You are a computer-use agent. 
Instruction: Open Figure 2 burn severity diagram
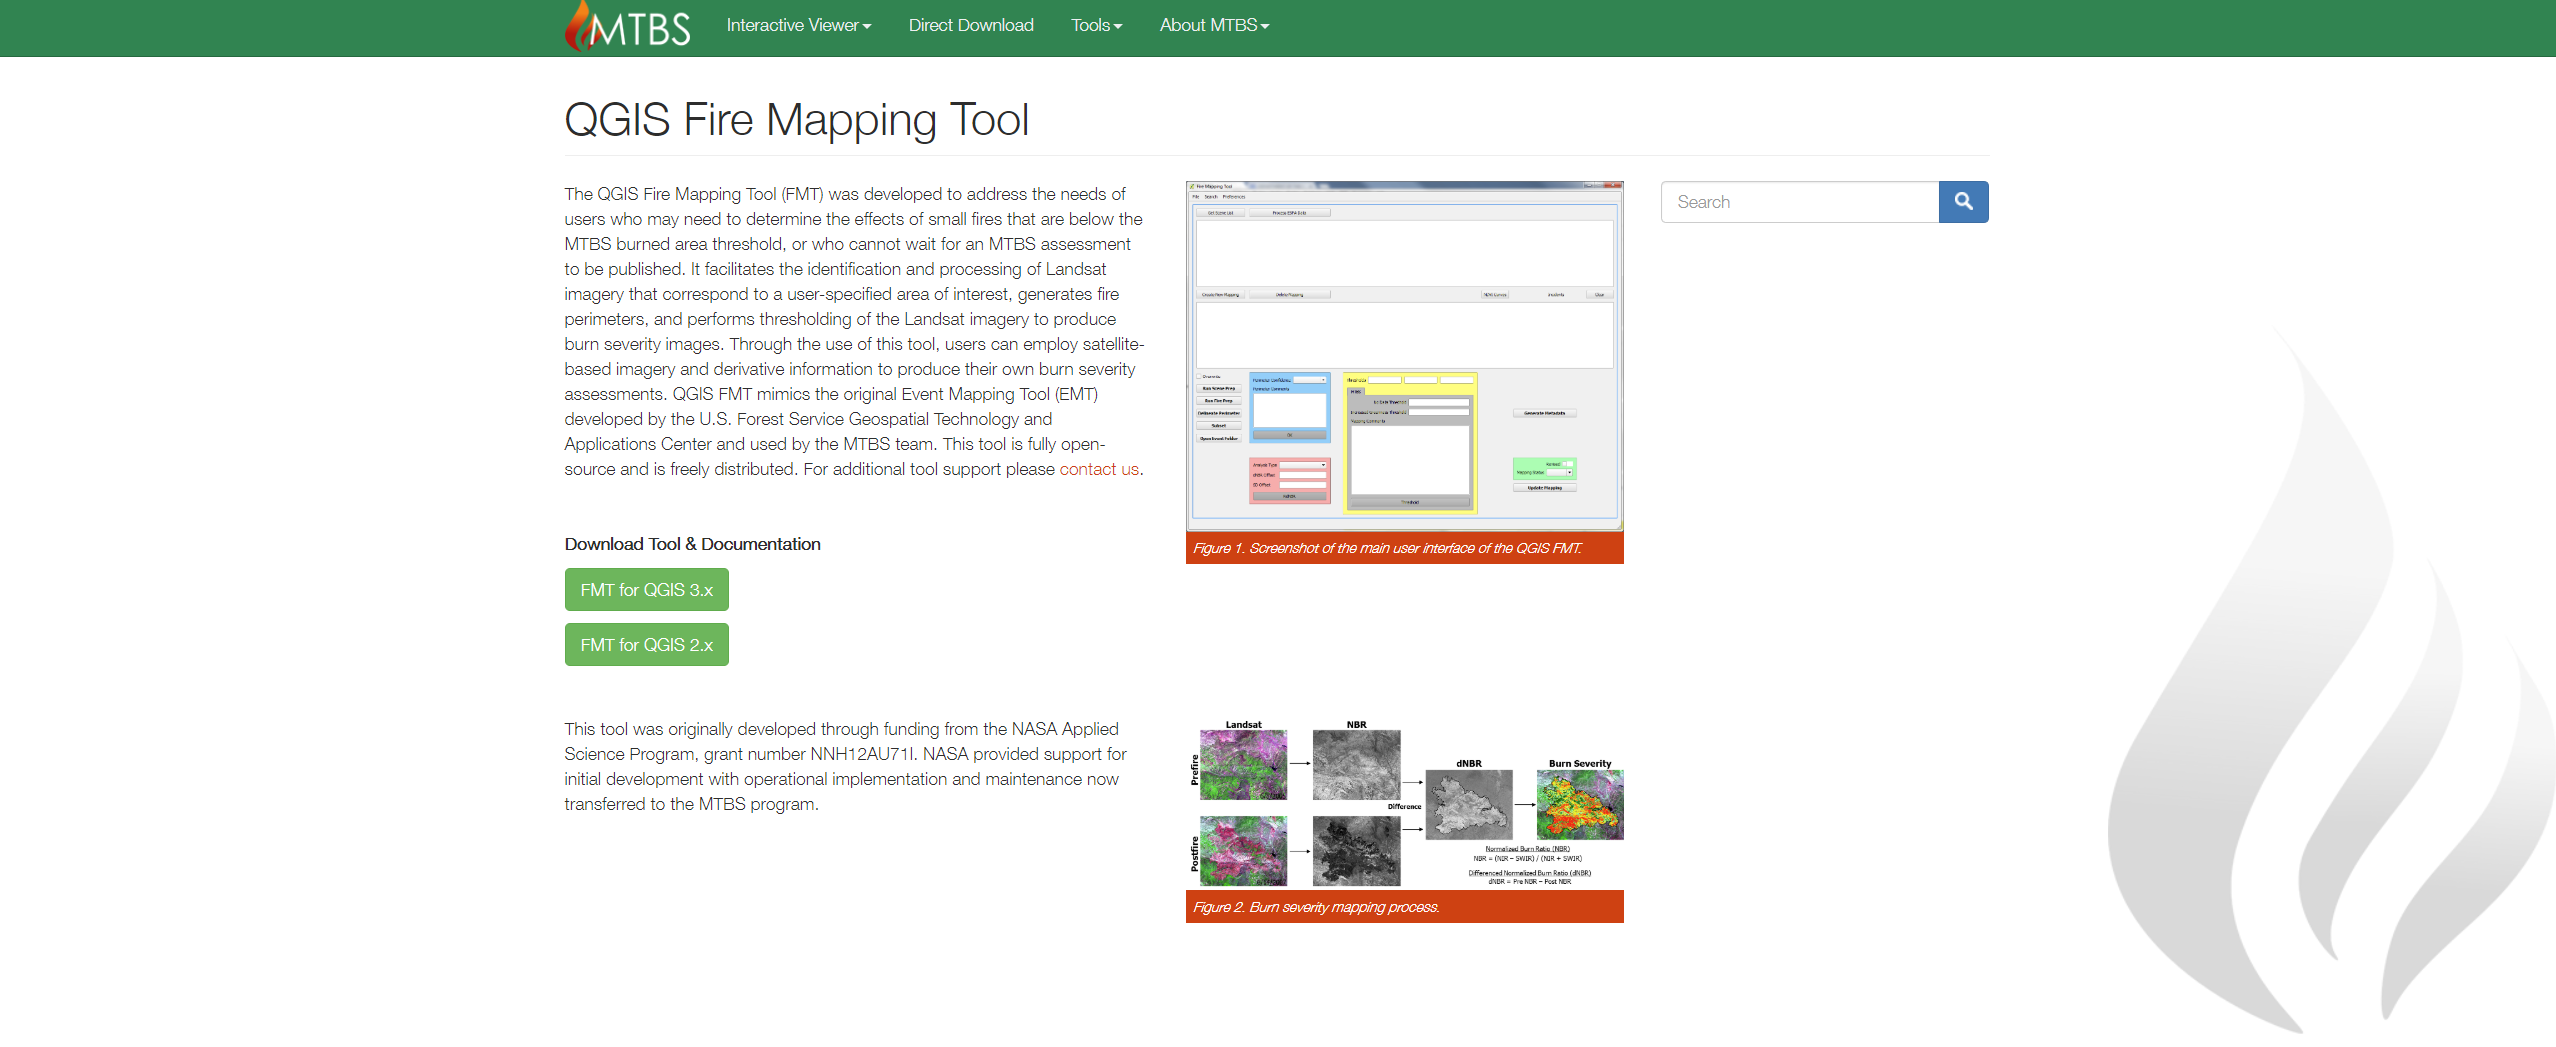click(1404, 803)
